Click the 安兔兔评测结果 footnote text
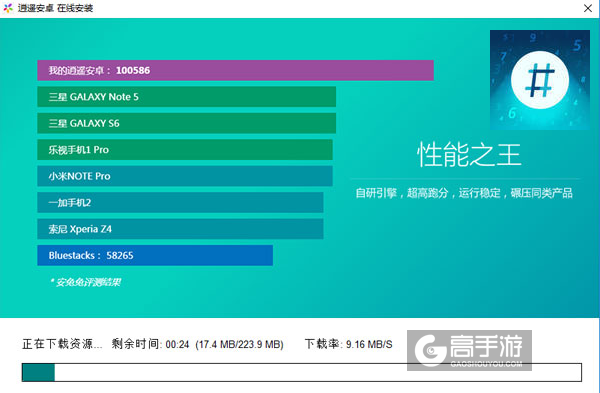The image size is (600, 393). pos(85,282)
